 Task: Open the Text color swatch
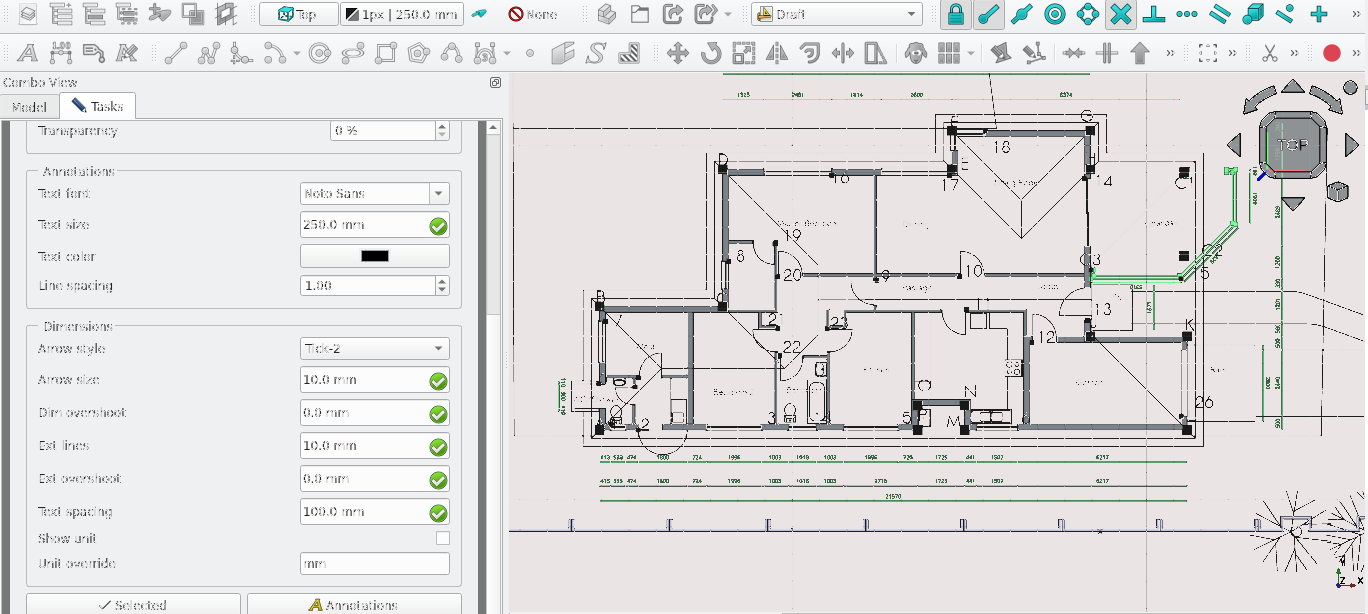click(x=374, y=256)
